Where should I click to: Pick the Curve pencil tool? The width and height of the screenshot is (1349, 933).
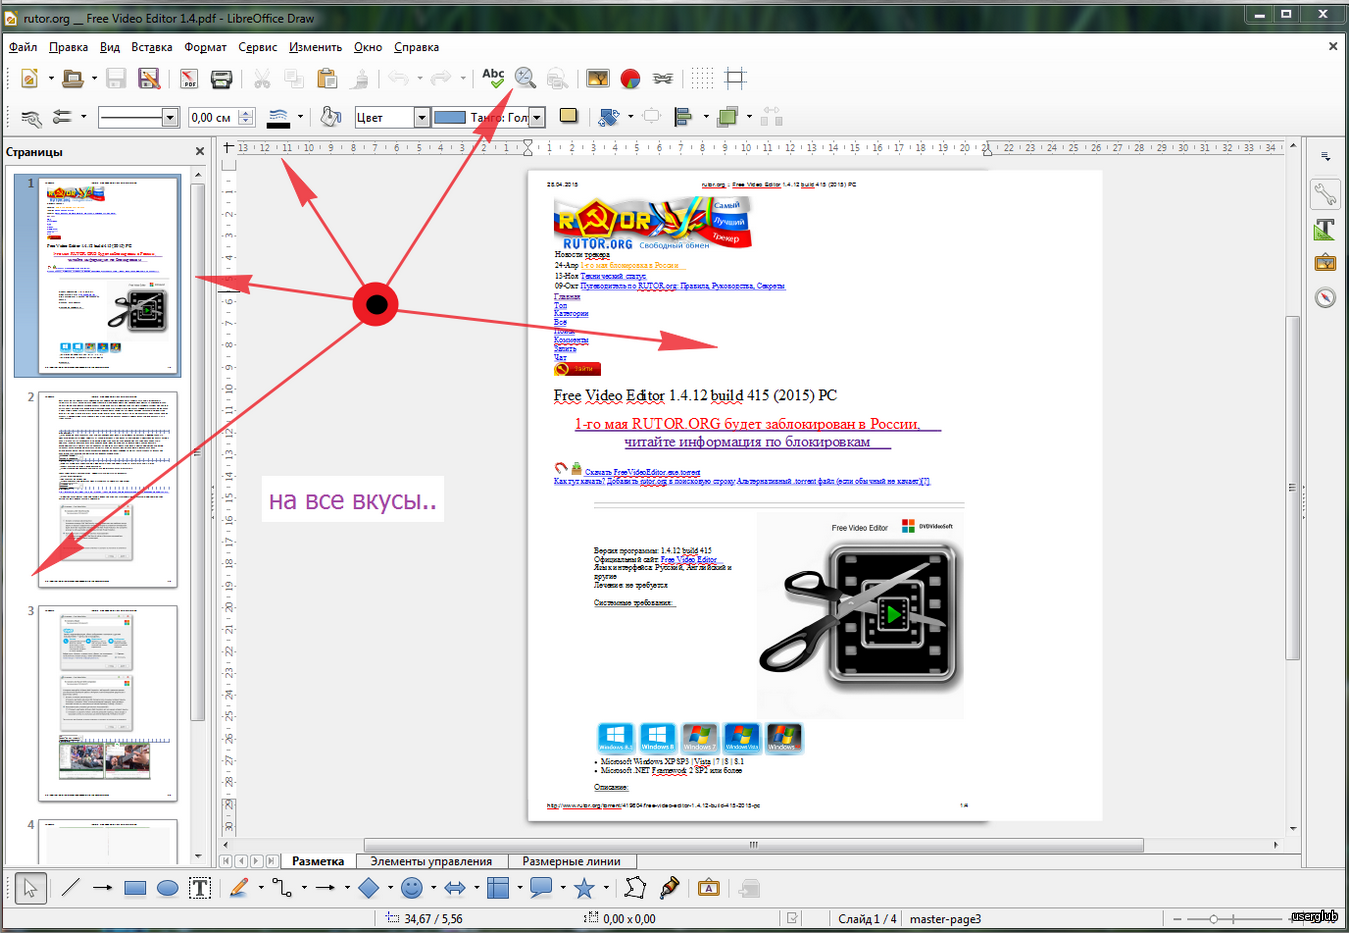click(x=238, y=887)
